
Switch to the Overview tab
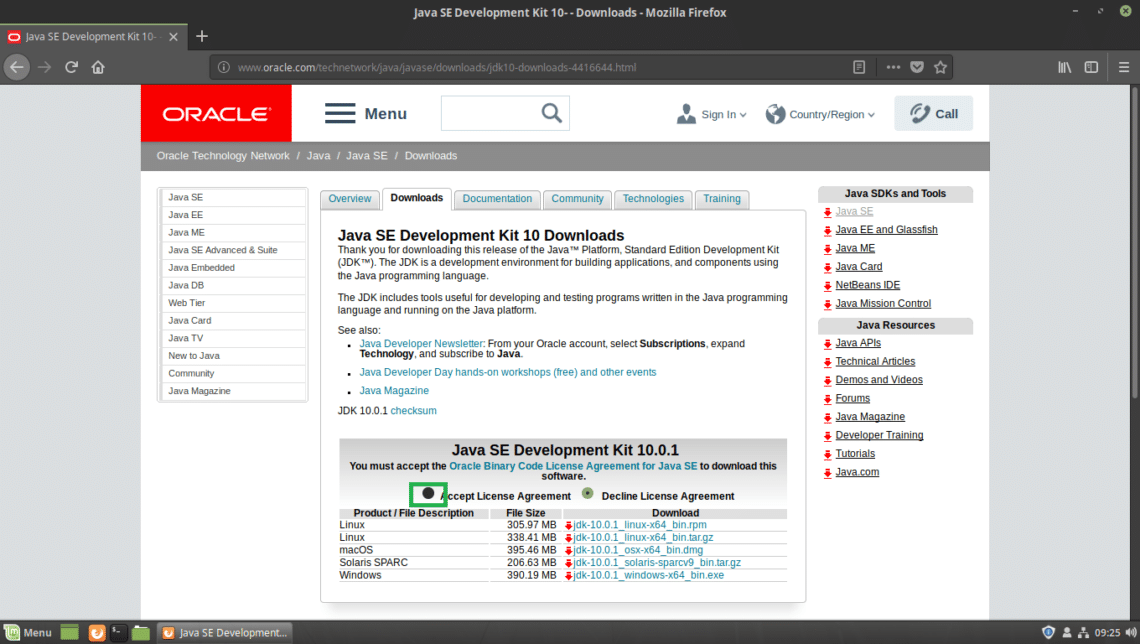(x=350, y=199)
